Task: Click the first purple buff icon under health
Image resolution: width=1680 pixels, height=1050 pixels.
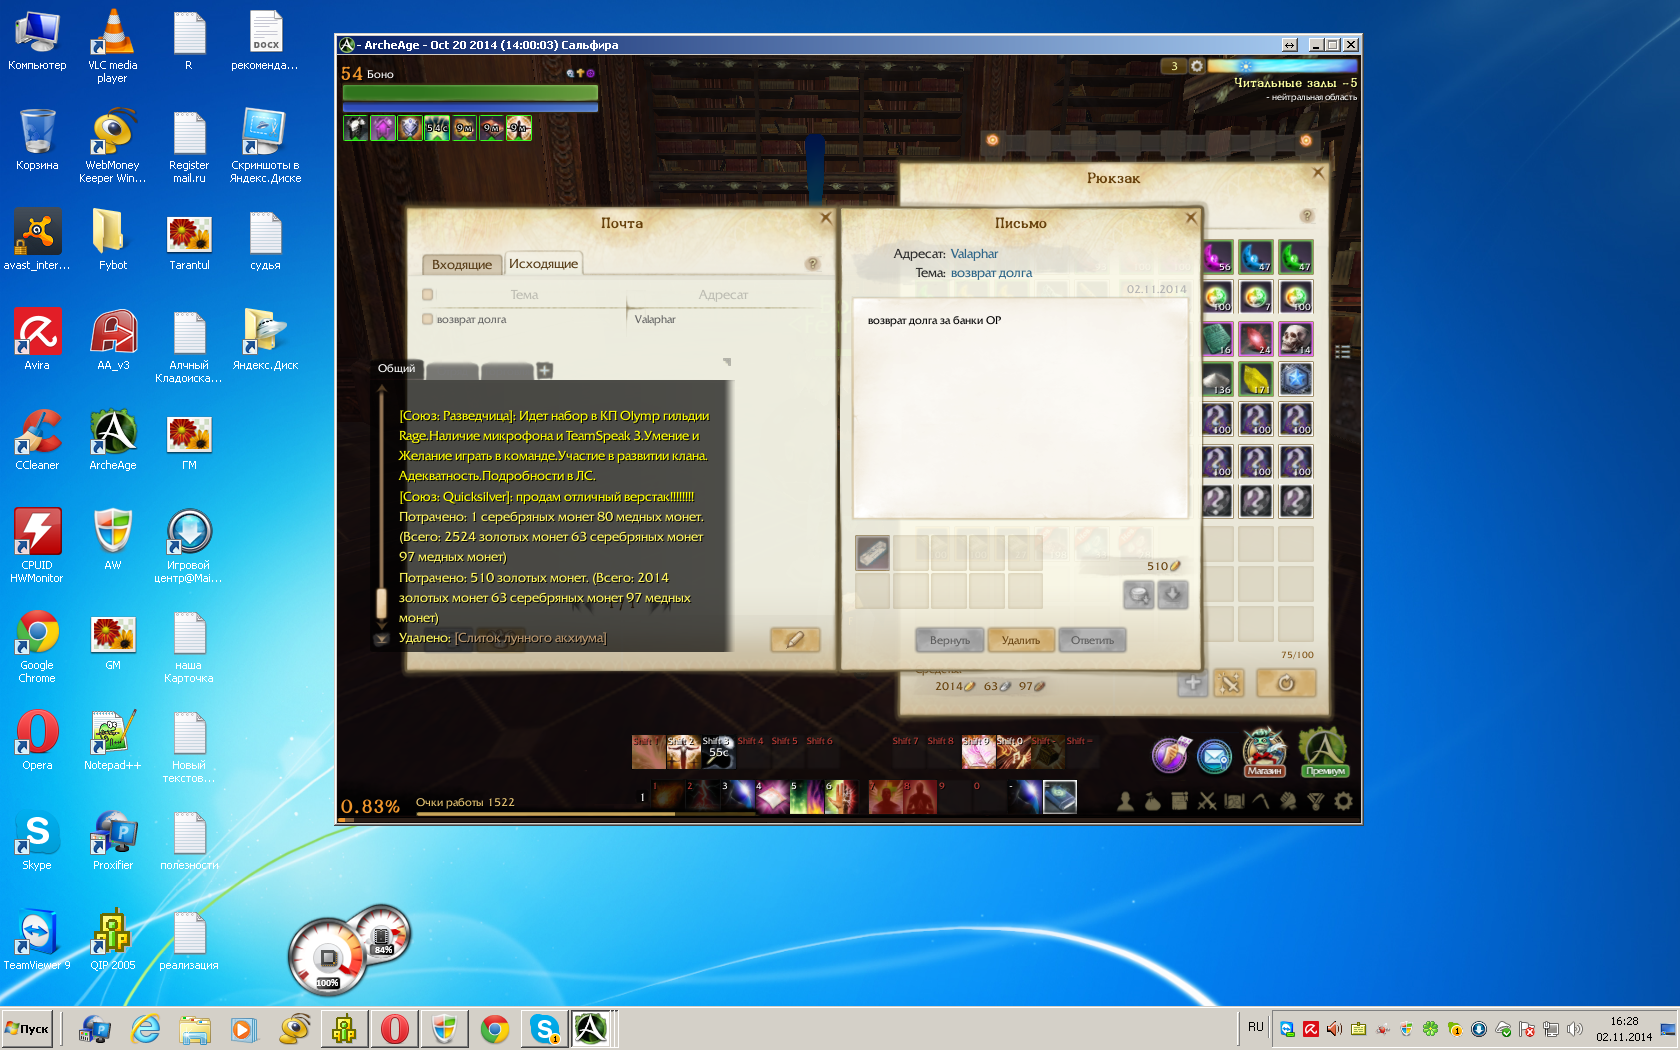Action: click(x=384, y=128)
